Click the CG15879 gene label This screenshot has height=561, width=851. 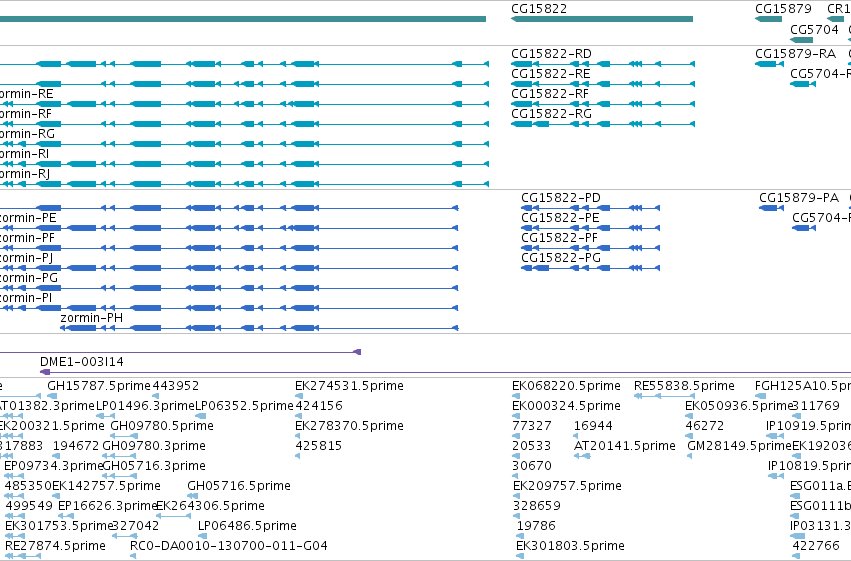tap(783, 9)
